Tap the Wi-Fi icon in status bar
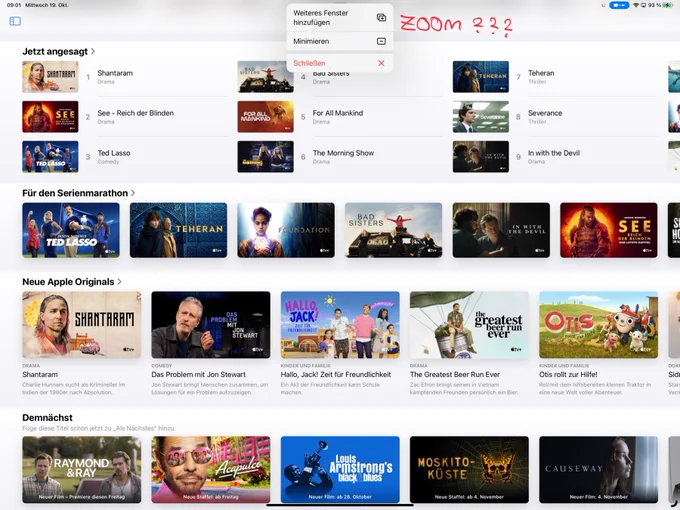 pos(636,5)
